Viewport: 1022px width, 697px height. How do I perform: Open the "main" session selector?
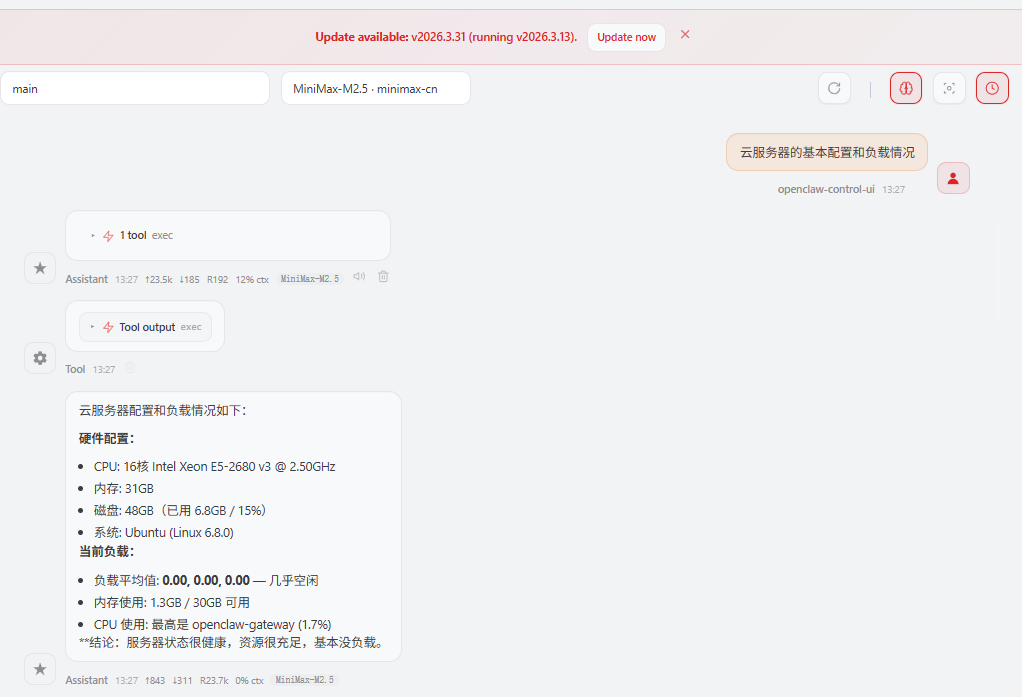coord(135,88)
